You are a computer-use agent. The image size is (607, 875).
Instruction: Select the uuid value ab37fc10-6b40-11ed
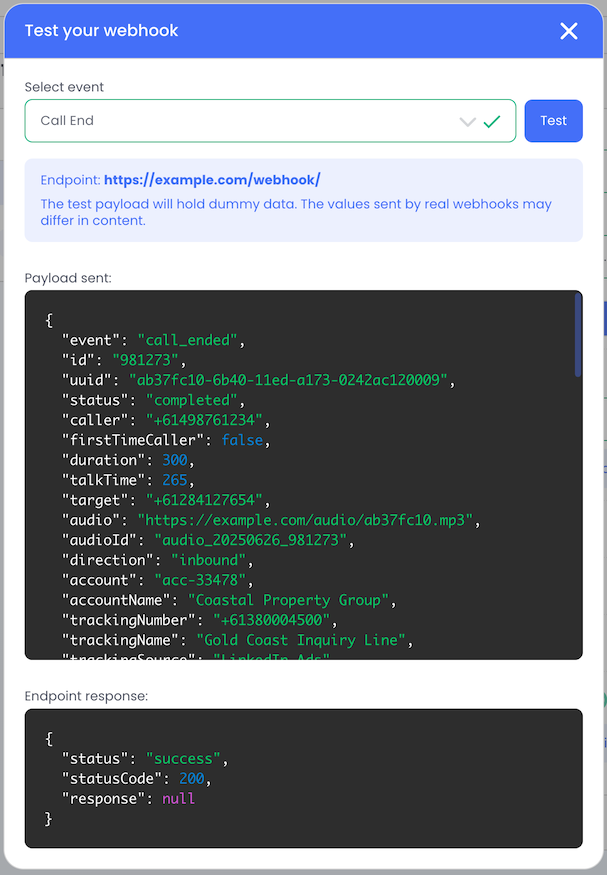point(288,381)
